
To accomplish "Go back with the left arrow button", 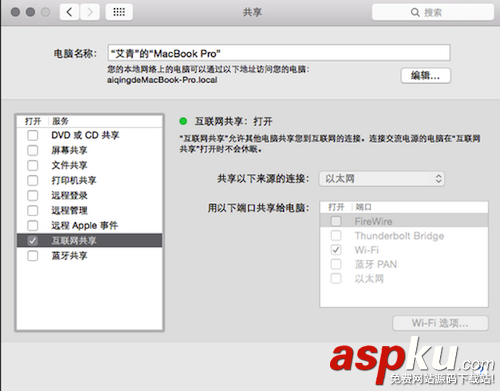I will [69, 12].
